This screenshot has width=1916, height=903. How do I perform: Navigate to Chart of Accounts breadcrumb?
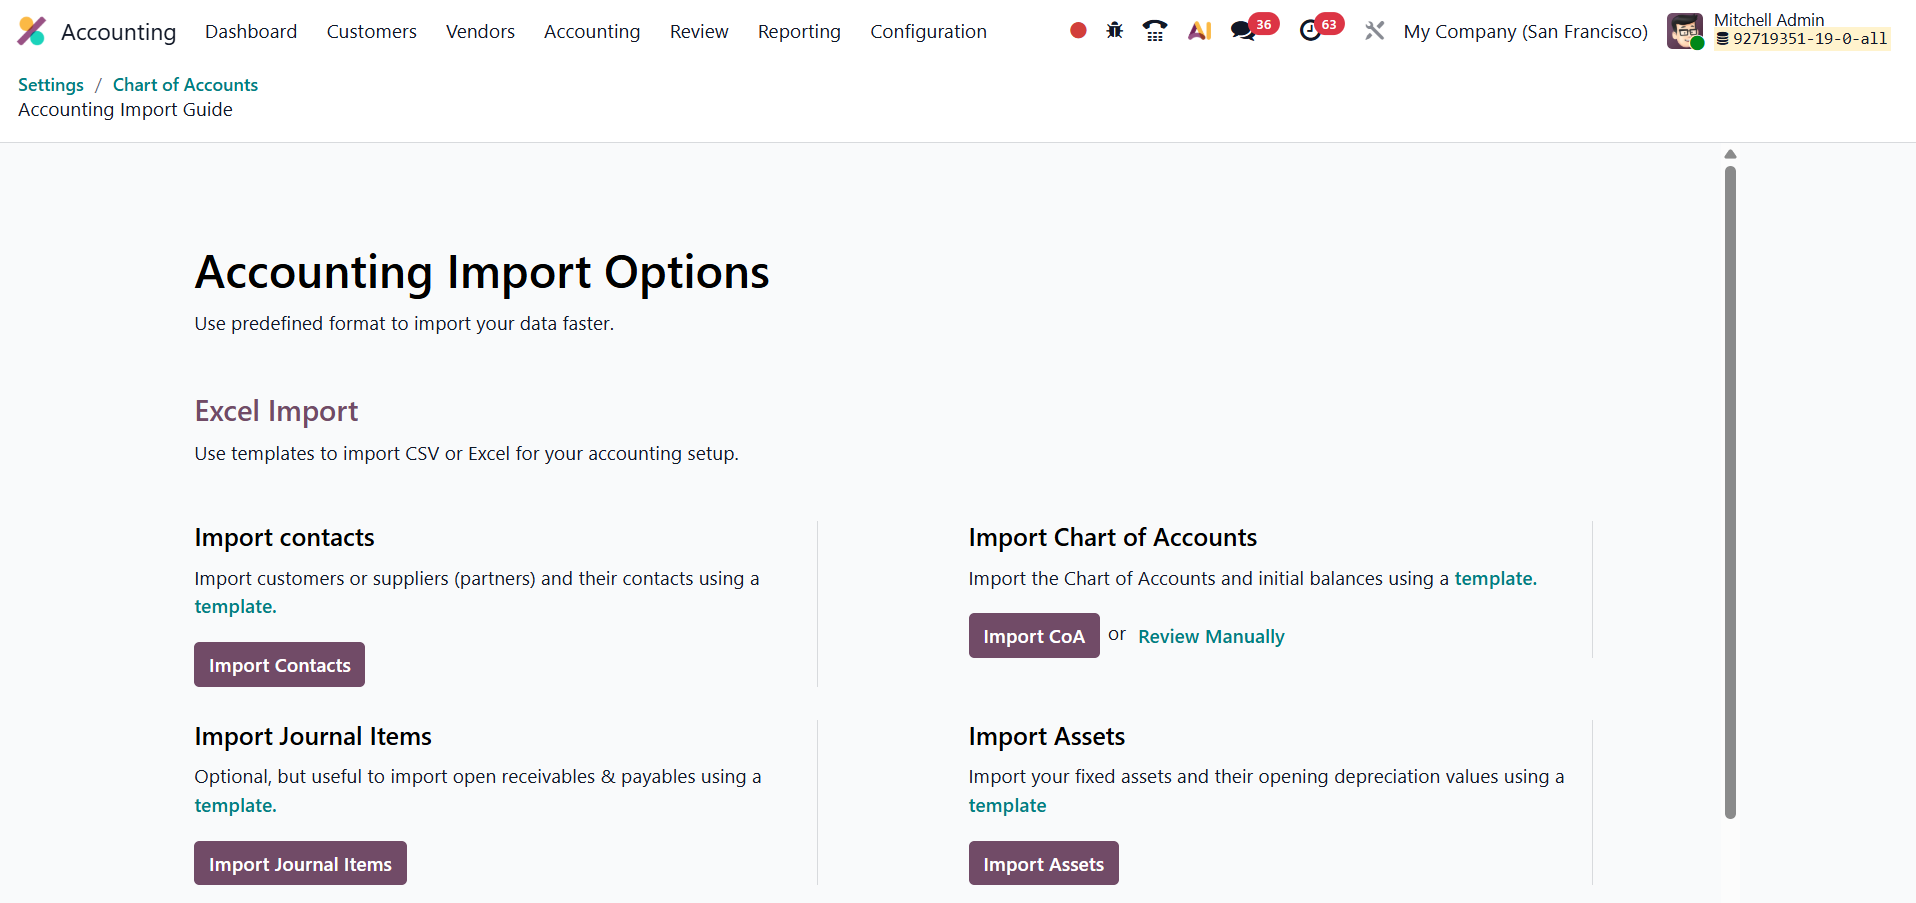tap(185, 85)
